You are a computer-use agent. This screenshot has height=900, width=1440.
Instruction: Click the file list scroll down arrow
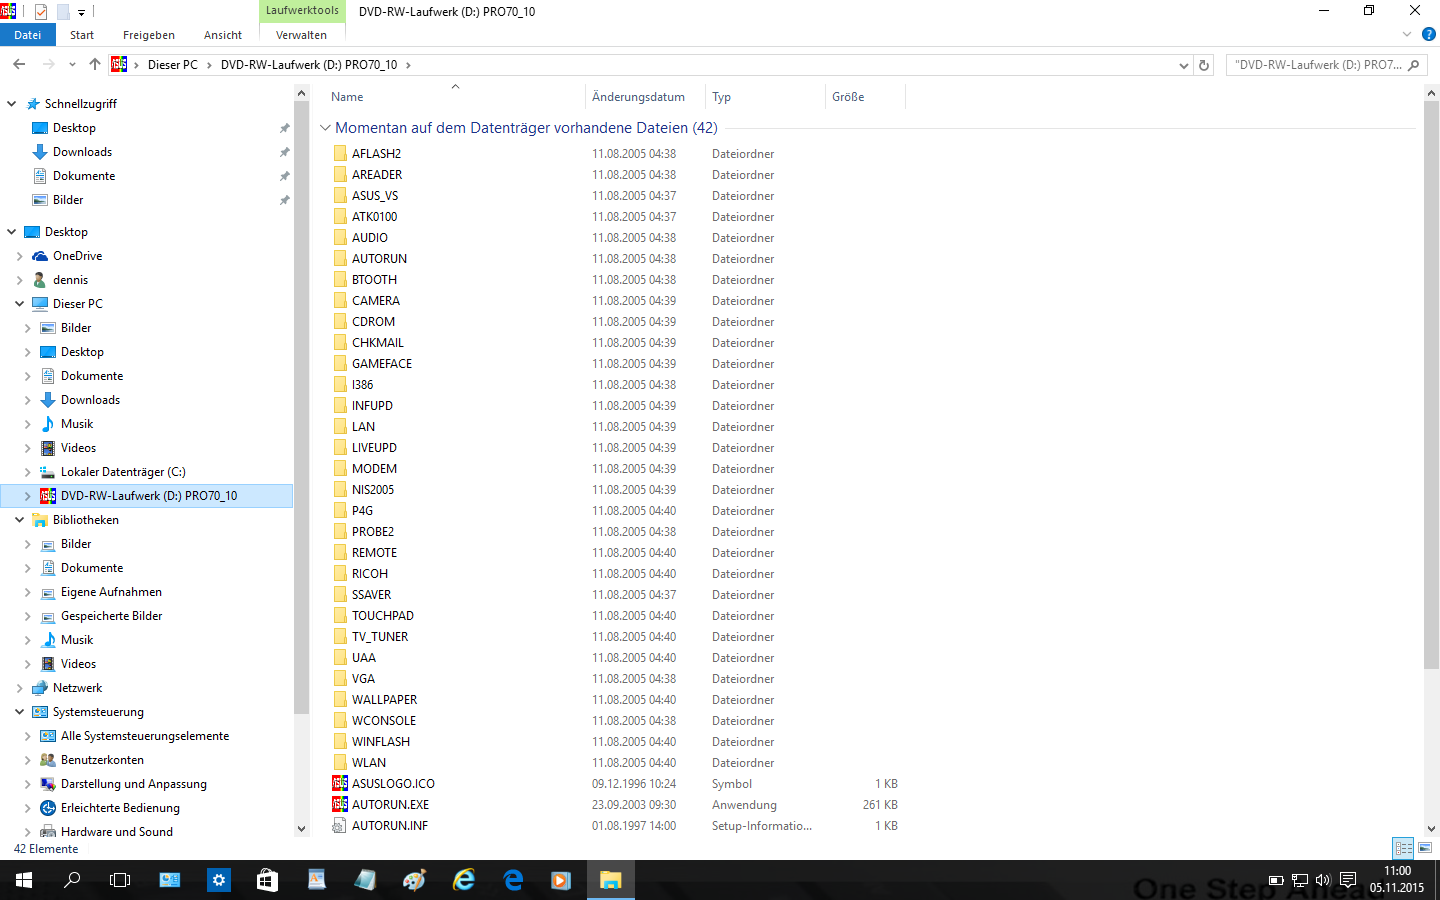(1431, 829)
